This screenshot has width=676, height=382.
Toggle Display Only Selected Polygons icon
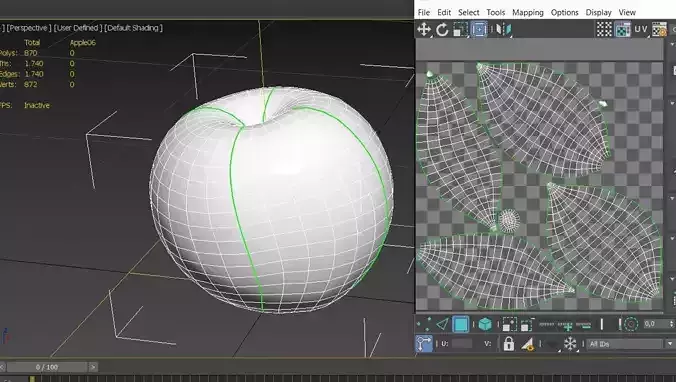point(528,344)
